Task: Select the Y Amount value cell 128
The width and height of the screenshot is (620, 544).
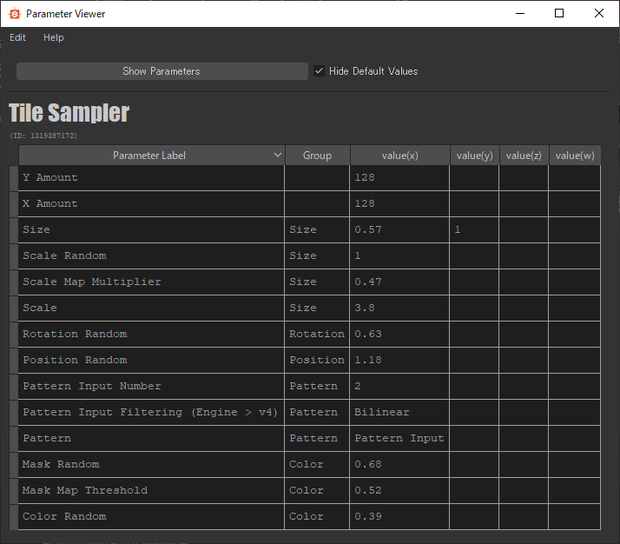Action: [x=399, y=178]
